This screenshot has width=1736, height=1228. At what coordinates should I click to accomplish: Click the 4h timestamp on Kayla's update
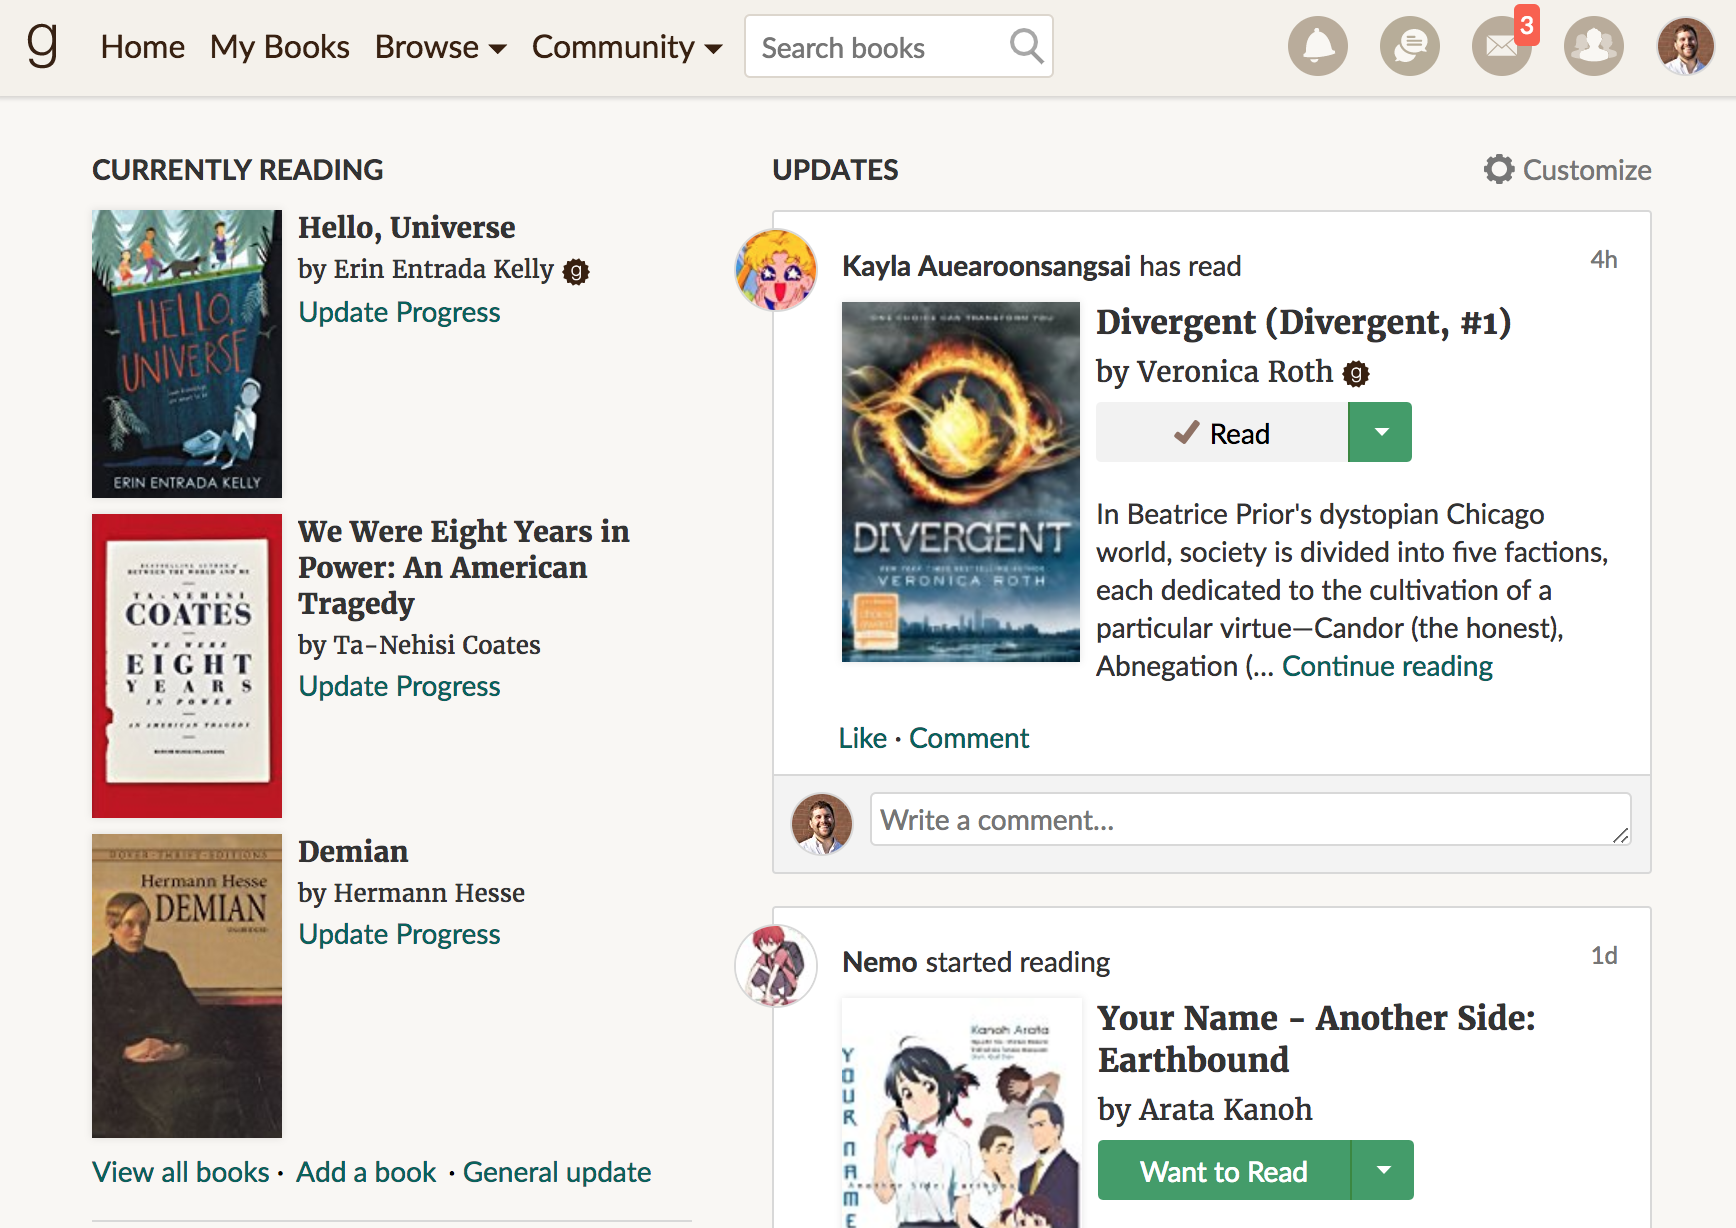tap(1604, 260)
